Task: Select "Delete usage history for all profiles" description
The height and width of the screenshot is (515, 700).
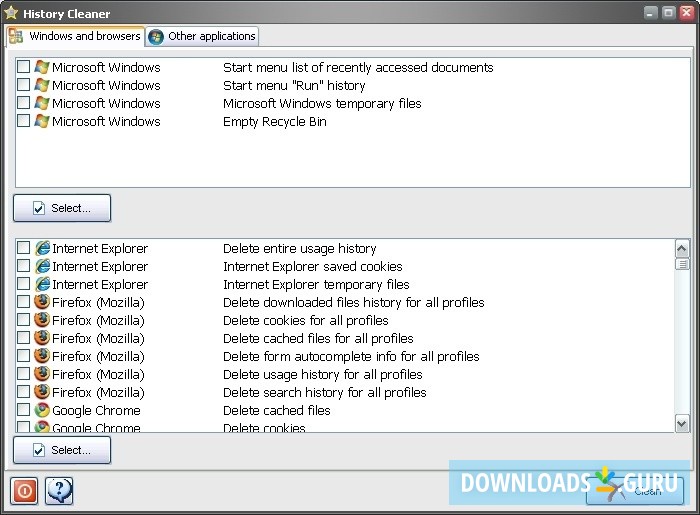Action: click(x=323, y=374)
